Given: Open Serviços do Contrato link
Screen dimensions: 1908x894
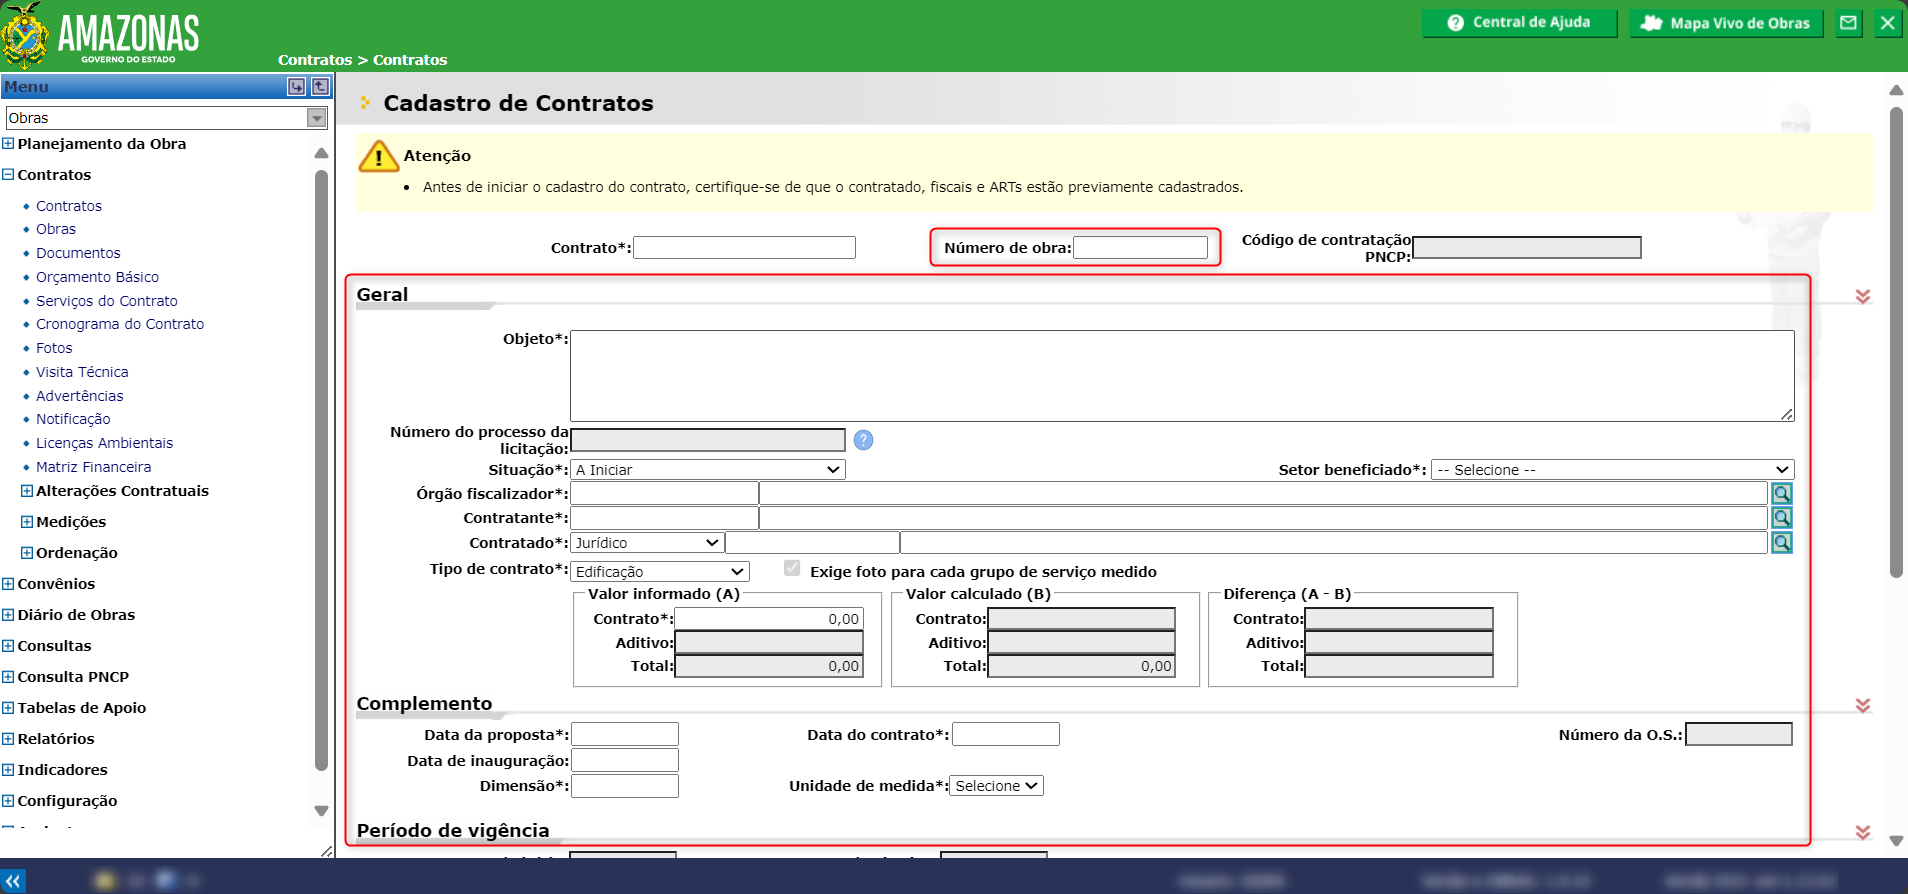Looking at the screenshot, I should click(107, 301).
